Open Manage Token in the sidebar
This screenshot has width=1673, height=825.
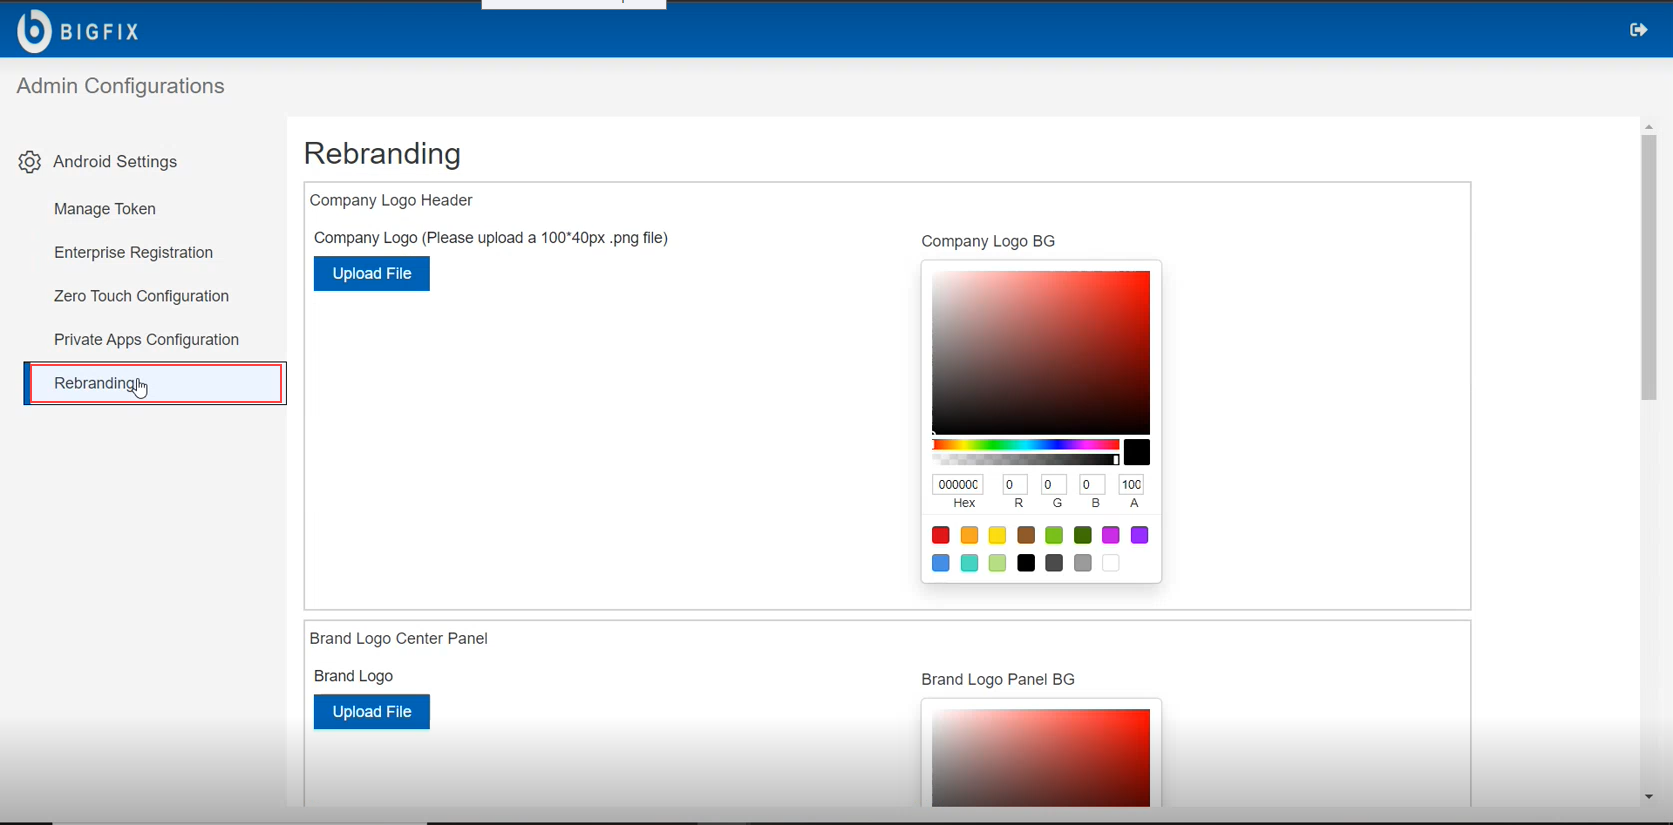(105, 209)
